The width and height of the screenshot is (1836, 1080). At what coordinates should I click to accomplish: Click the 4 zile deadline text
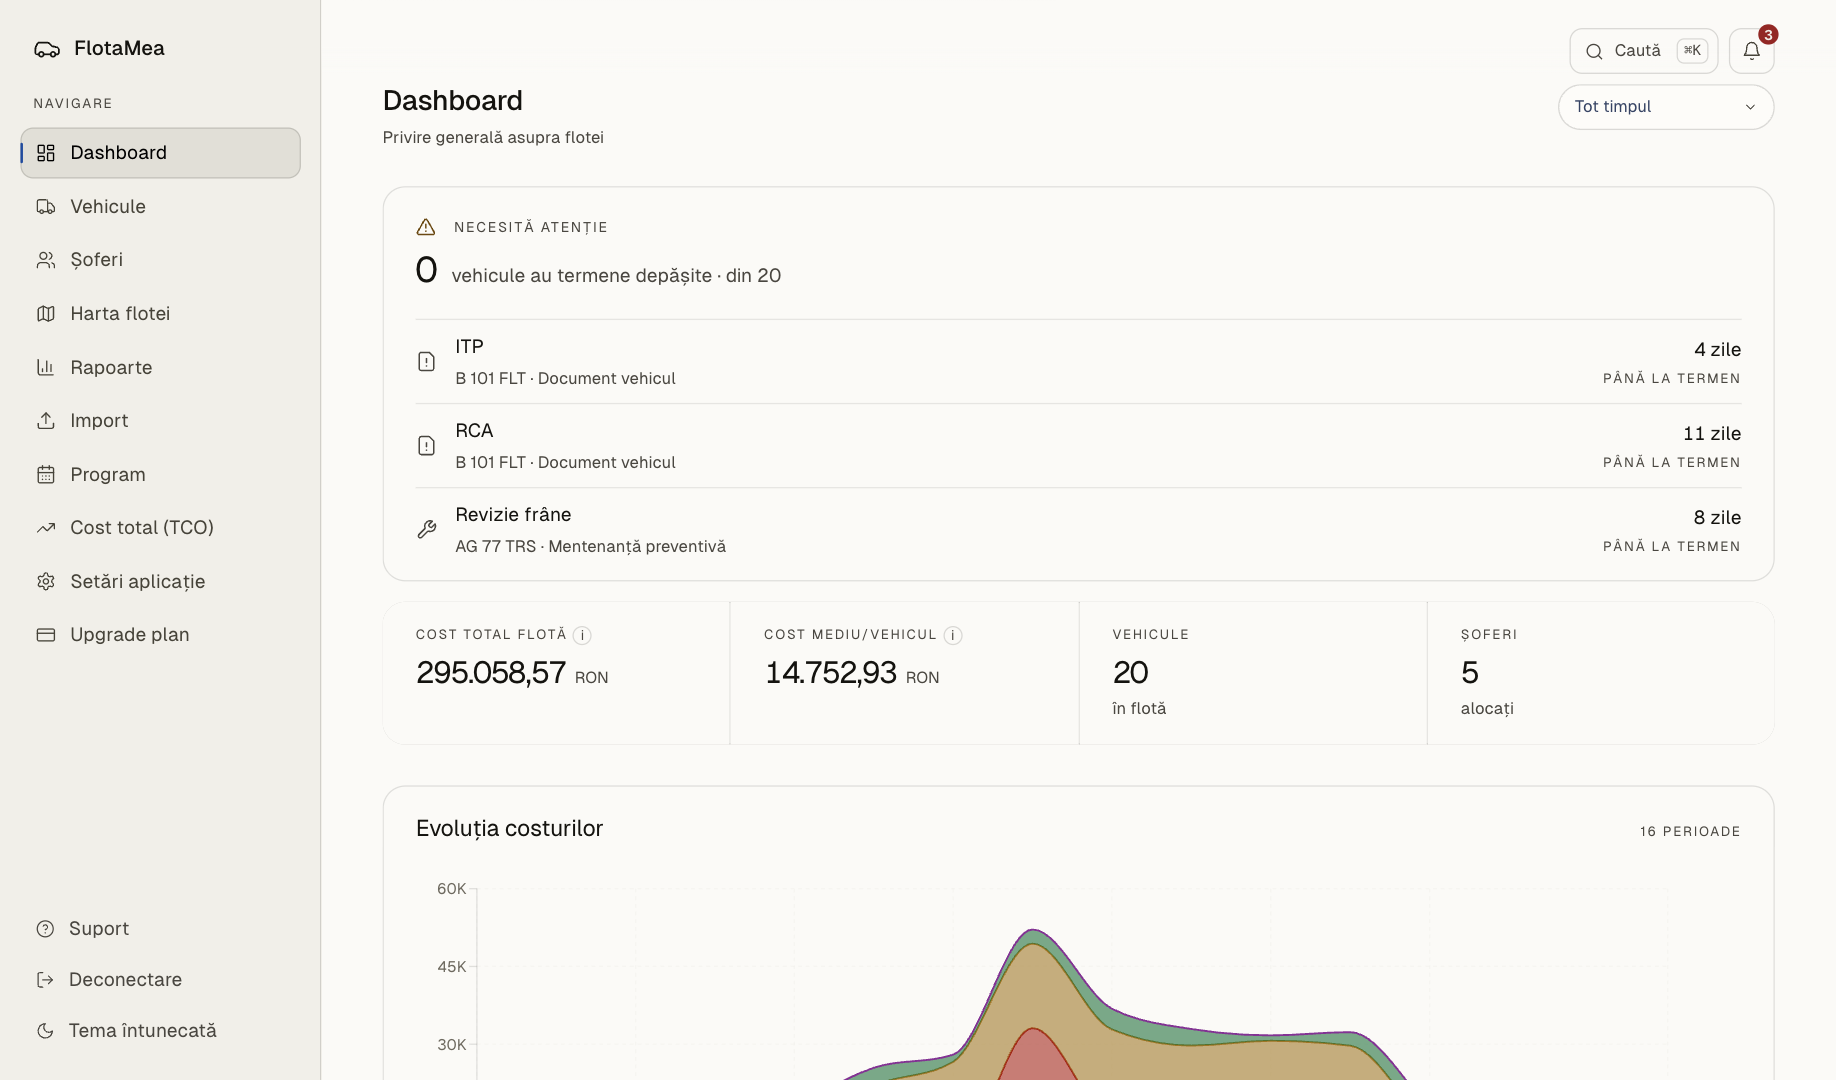click(x=1717, y=350)
